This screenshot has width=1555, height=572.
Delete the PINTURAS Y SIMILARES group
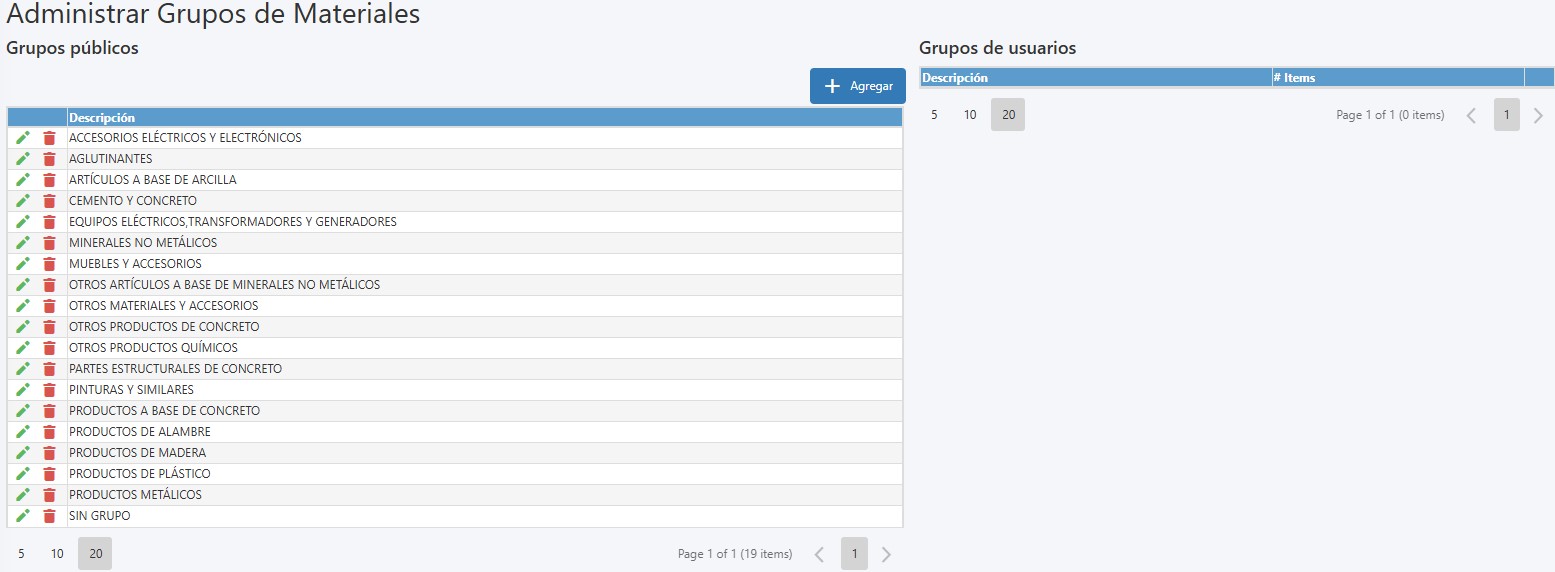(49, 390)
